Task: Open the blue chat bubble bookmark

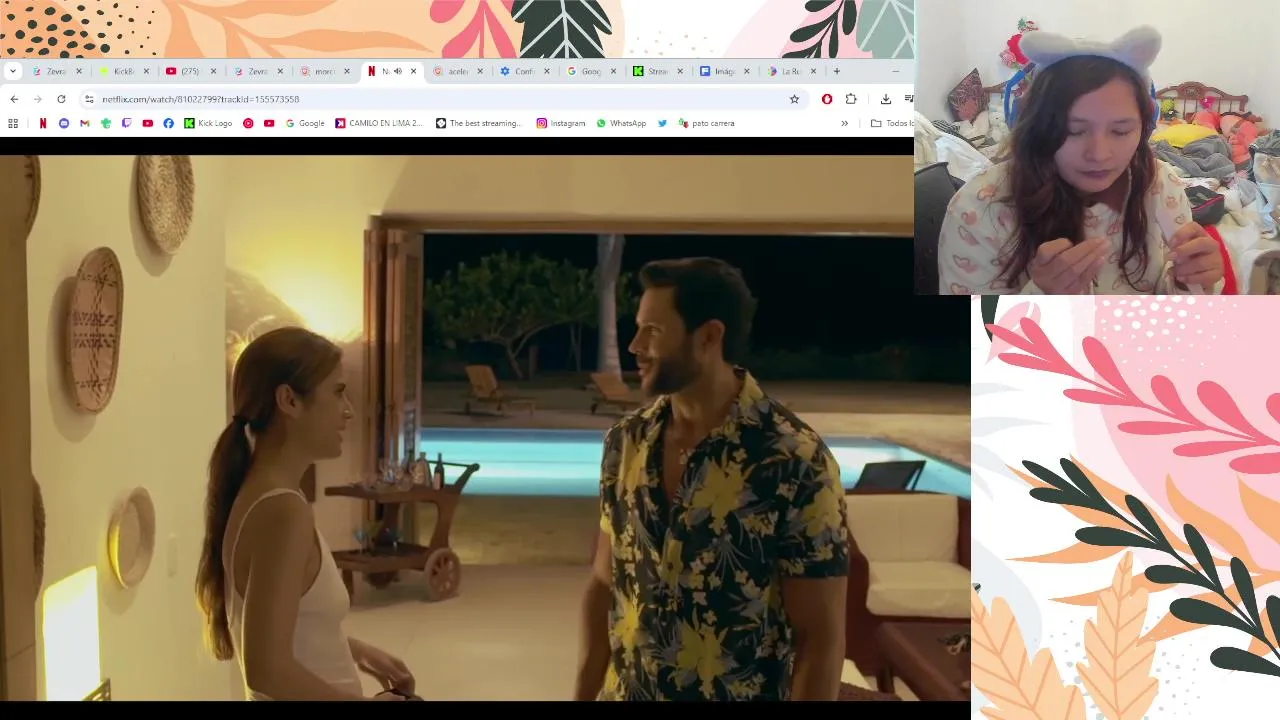Action: coord(64,123)
